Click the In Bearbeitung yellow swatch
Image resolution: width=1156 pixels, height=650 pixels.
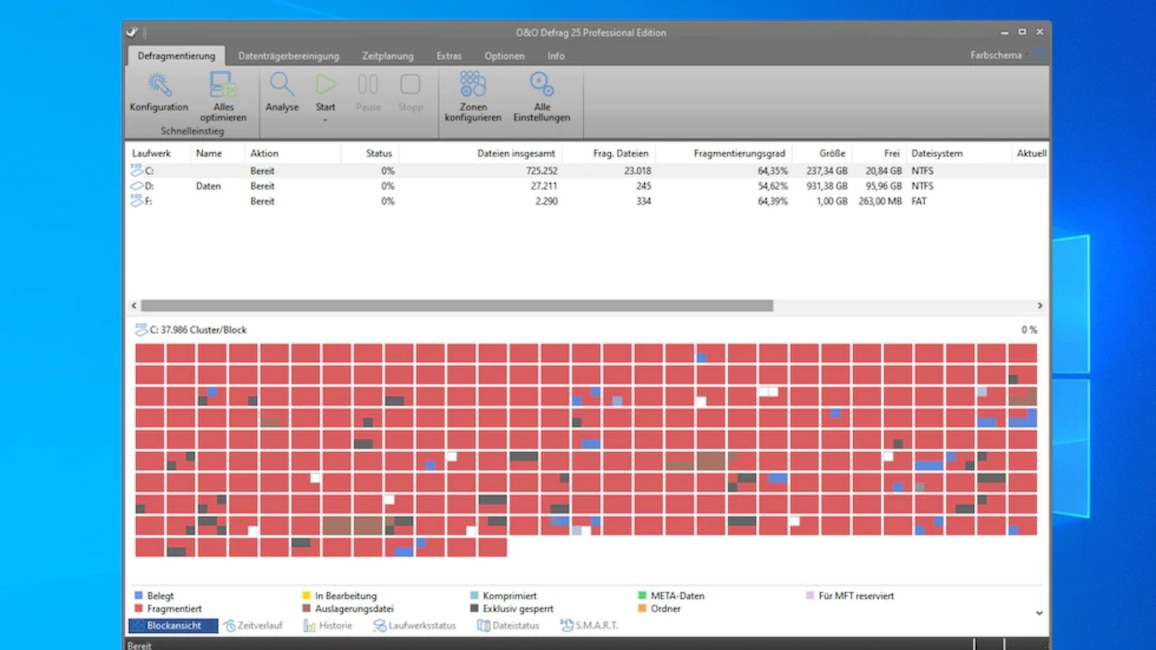307,595
